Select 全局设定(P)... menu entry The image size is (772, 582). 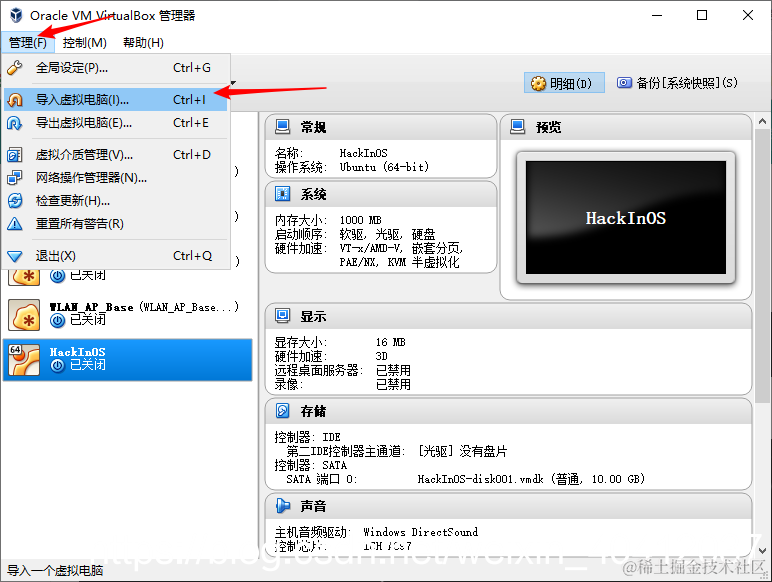click(x=116, y=68)
